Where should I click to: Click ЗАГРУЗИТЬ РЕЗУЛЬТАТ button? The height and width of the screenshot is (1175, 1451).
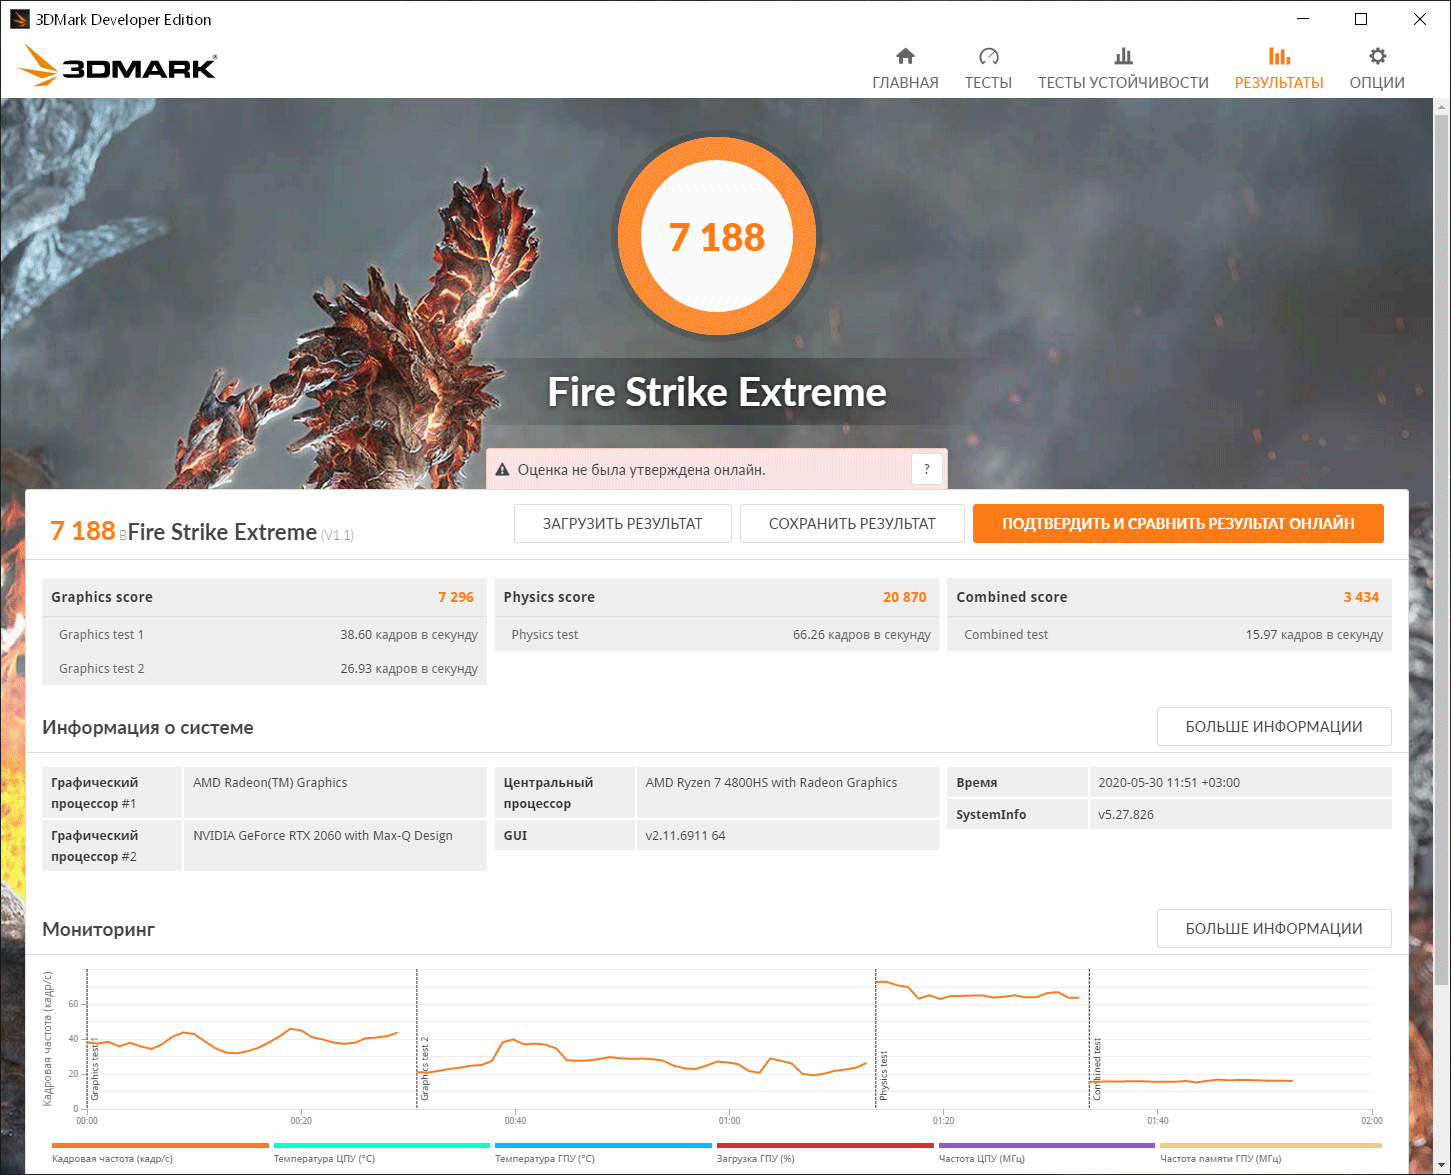(623, 523)
